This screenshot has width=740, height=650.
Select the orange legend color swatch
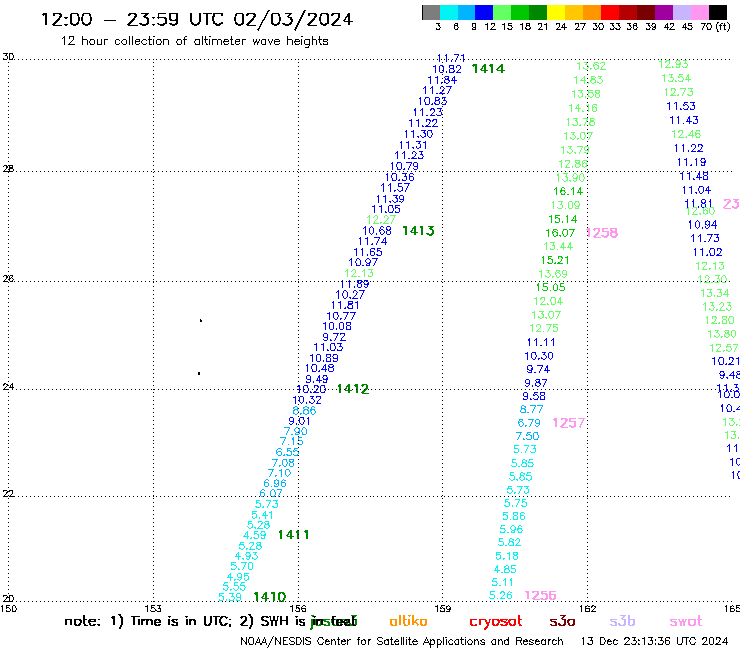pyautogui.click(x=591, y=12)
